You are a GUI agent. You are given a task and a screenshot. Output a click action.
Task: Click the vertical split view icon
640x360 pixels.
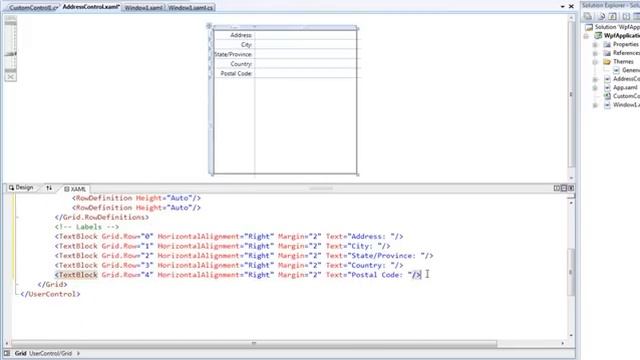[x=557, y=188]
